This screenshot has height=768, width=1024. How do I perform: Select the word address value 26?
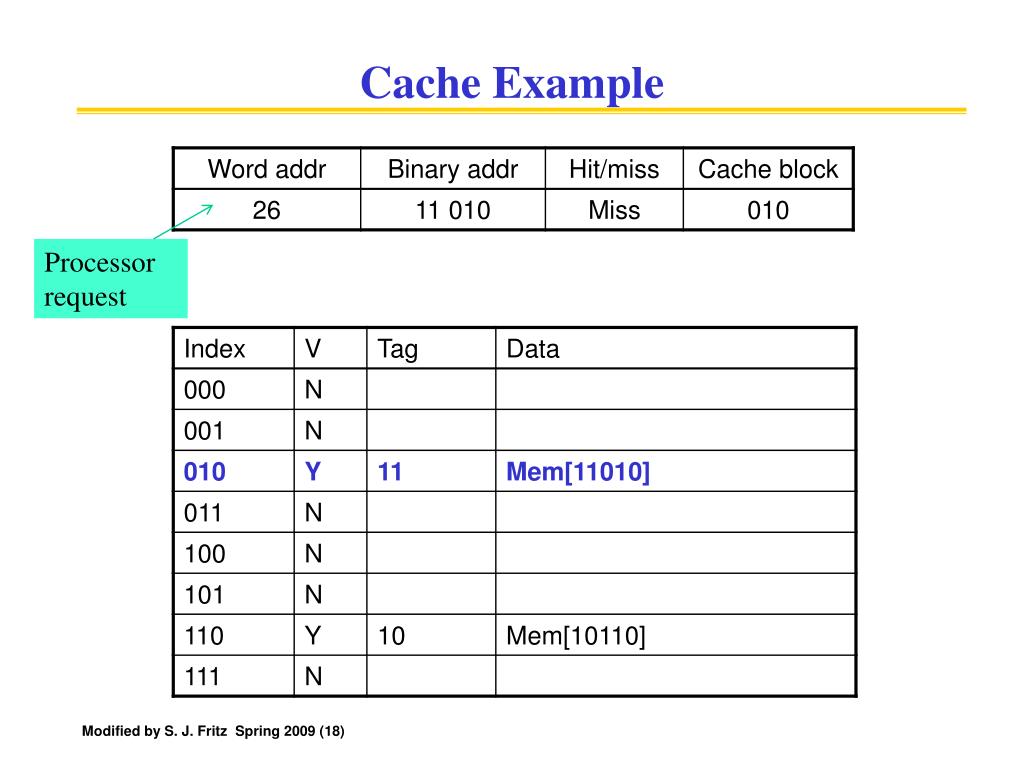coord(266,210)
